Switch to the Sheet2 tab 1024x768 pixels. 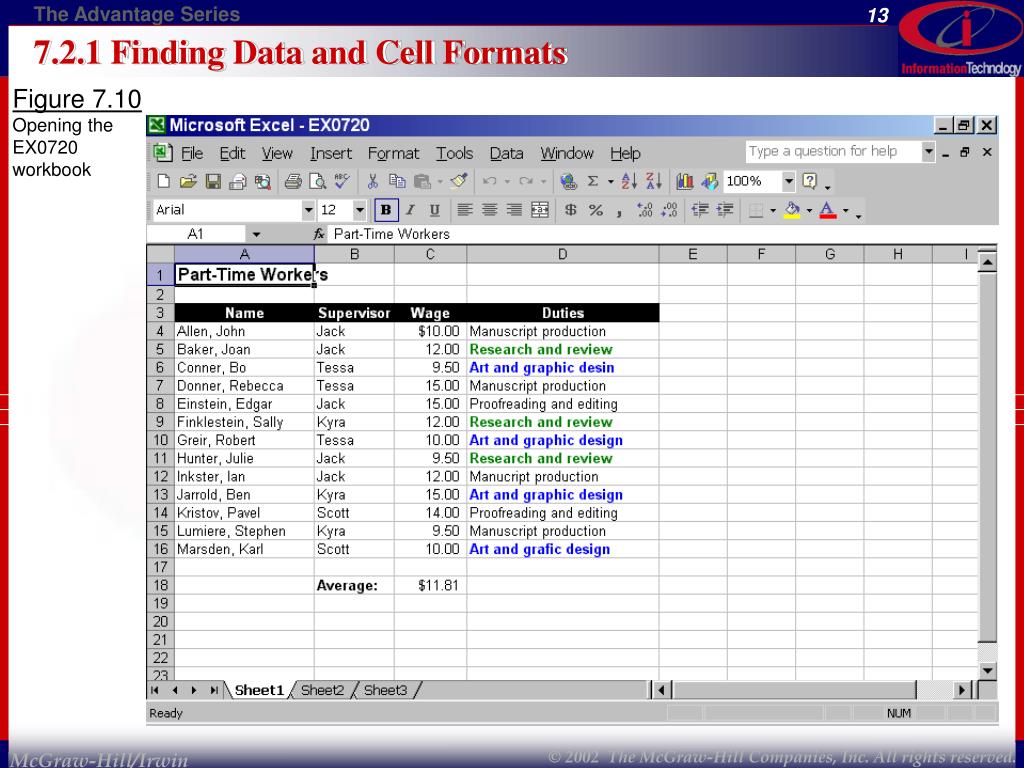323,690
